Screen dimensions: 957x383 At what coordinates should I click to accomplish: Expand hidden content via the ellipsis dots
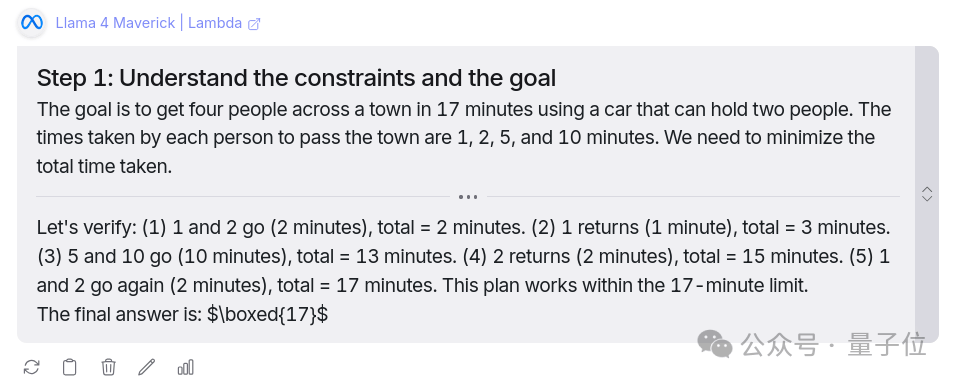point(468,197)
